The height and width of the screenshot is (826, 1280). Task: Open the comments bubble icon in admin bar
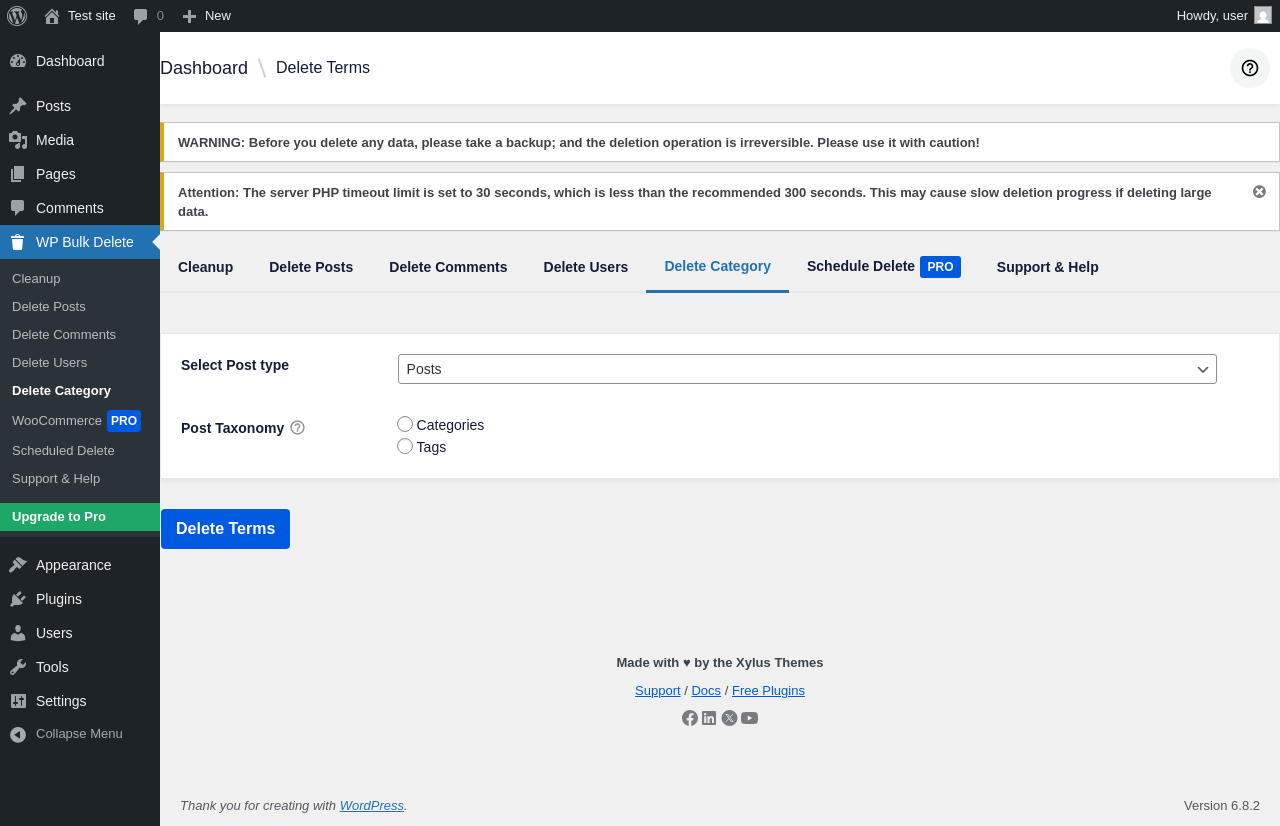[140, 16]
